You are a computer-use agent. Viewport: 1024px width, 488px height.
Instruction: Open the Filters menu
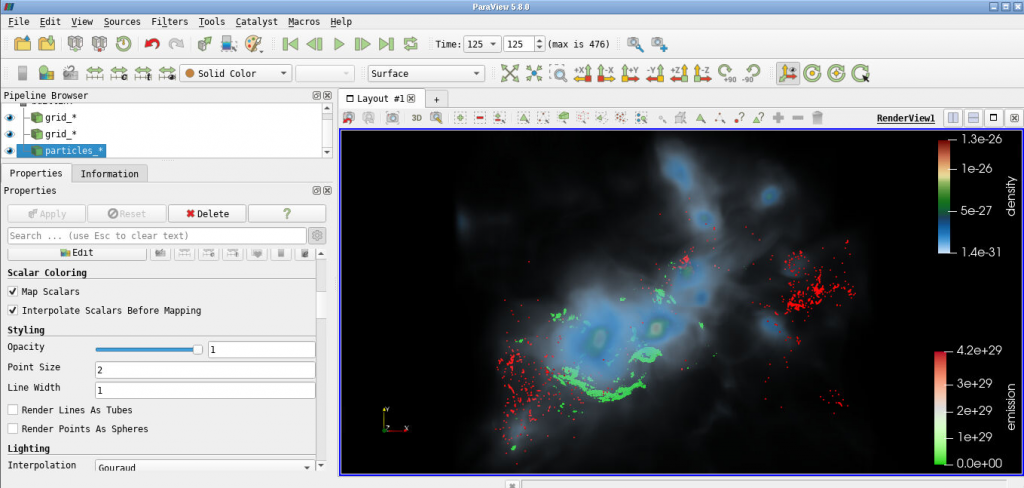(169, 21)
